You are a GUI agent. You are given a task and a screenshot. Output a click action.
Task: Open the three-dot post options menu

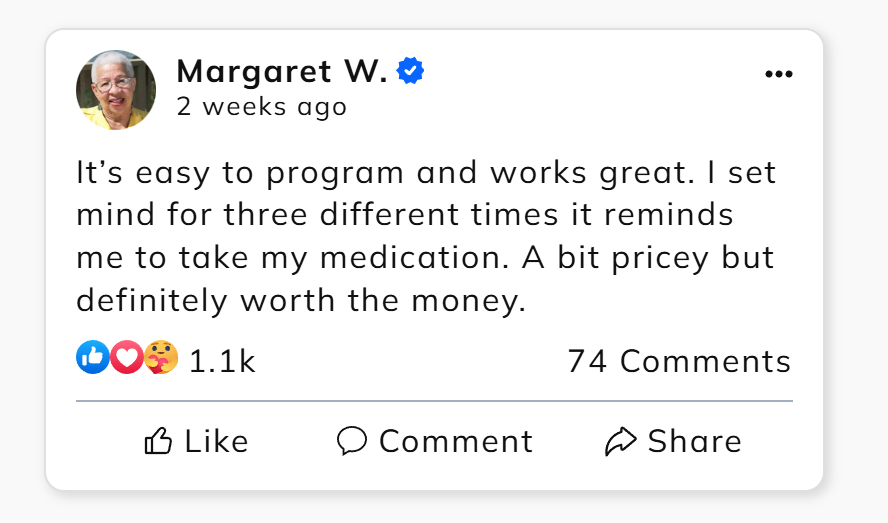[x=778, y=74]
